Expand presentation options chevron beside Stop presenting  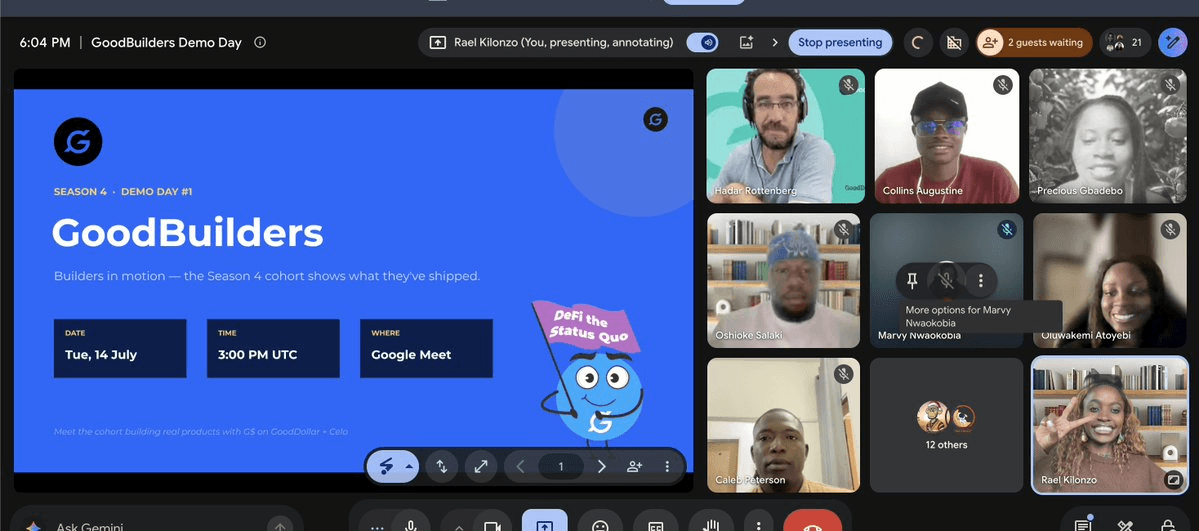pyautogui.click(x=775, y=43)
